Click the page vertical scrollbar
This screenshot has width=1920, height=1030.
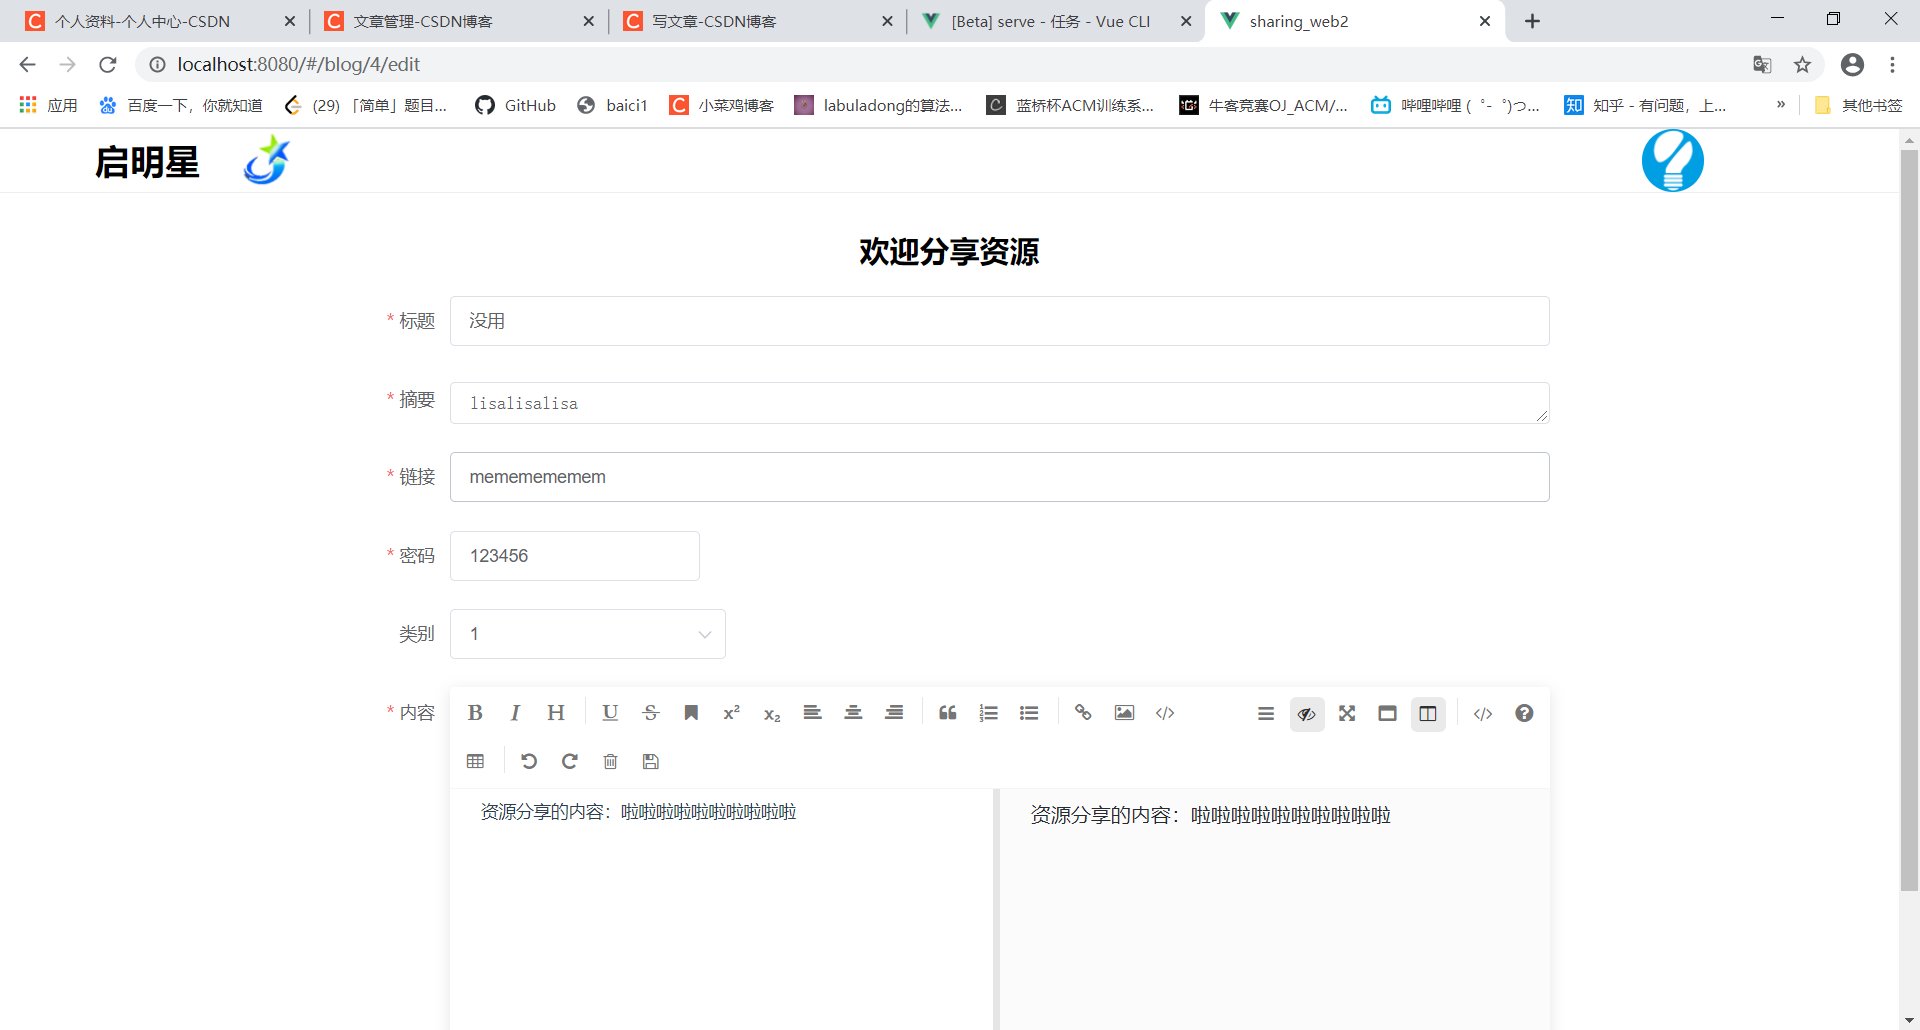[1909, 520]
